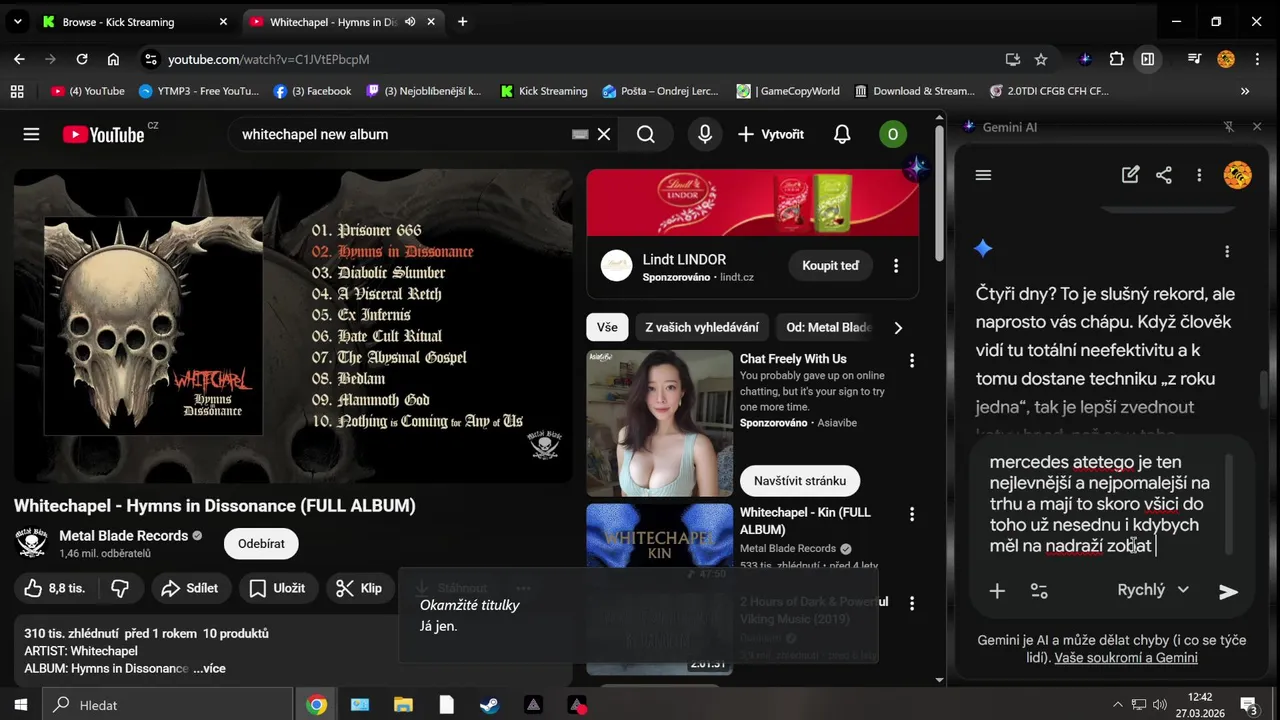Select the Od: Metal Blade chip
Image resolution: width=1280 pixels, height=720 pixels.
pyautogui.click(x=829, y=327)
